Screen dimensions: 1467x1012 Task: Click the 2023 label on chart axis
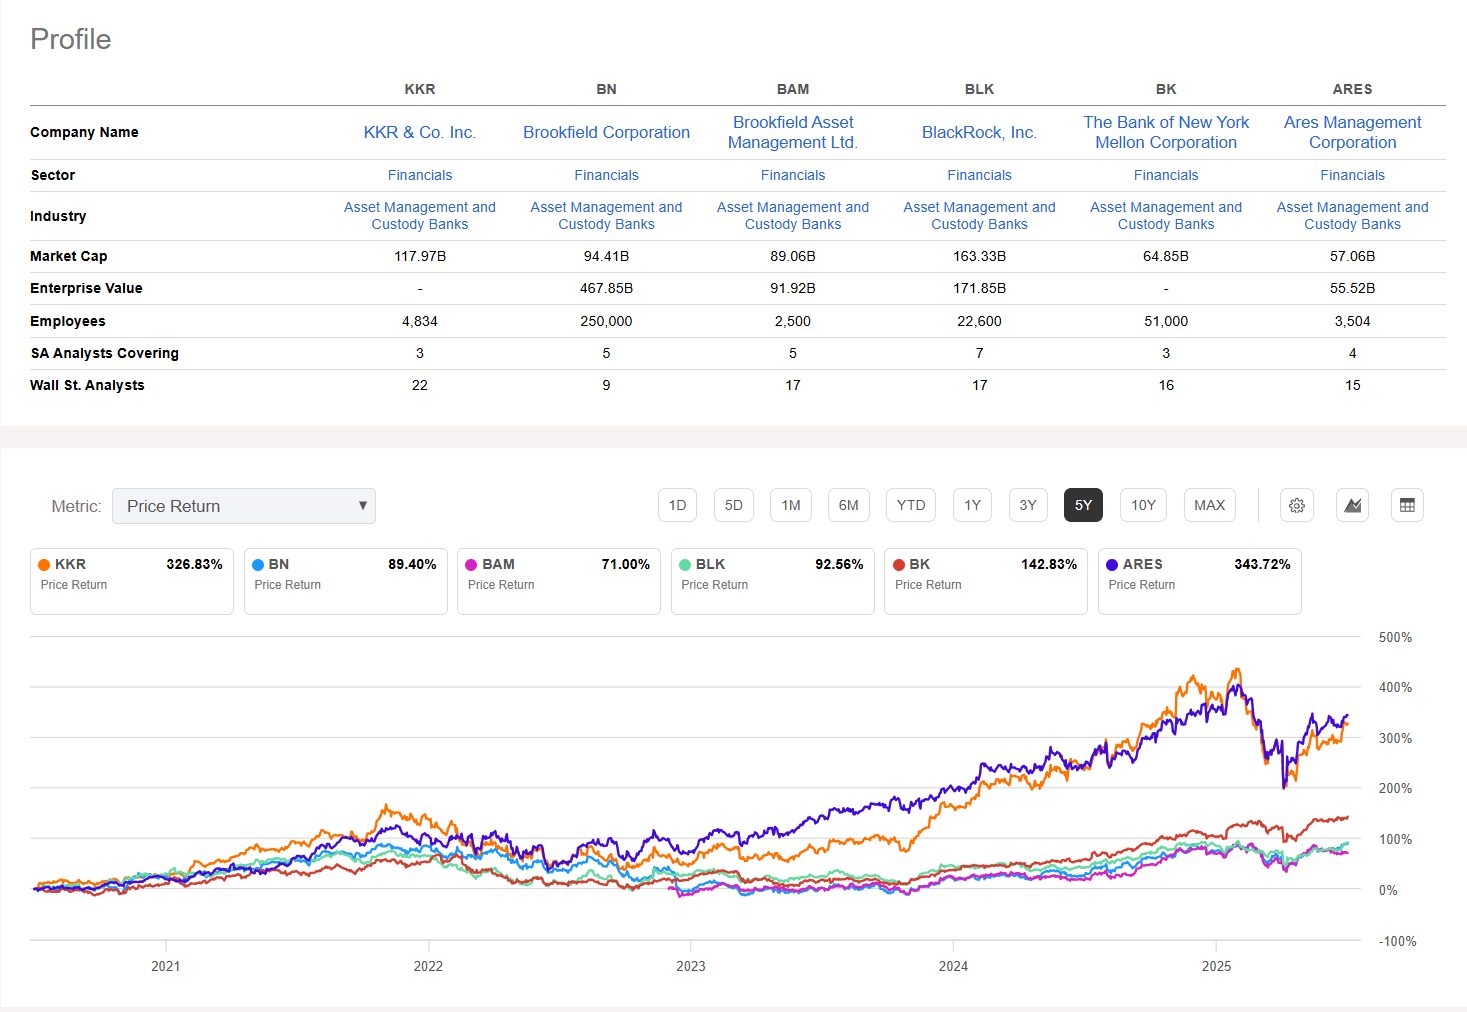[691, 966]
